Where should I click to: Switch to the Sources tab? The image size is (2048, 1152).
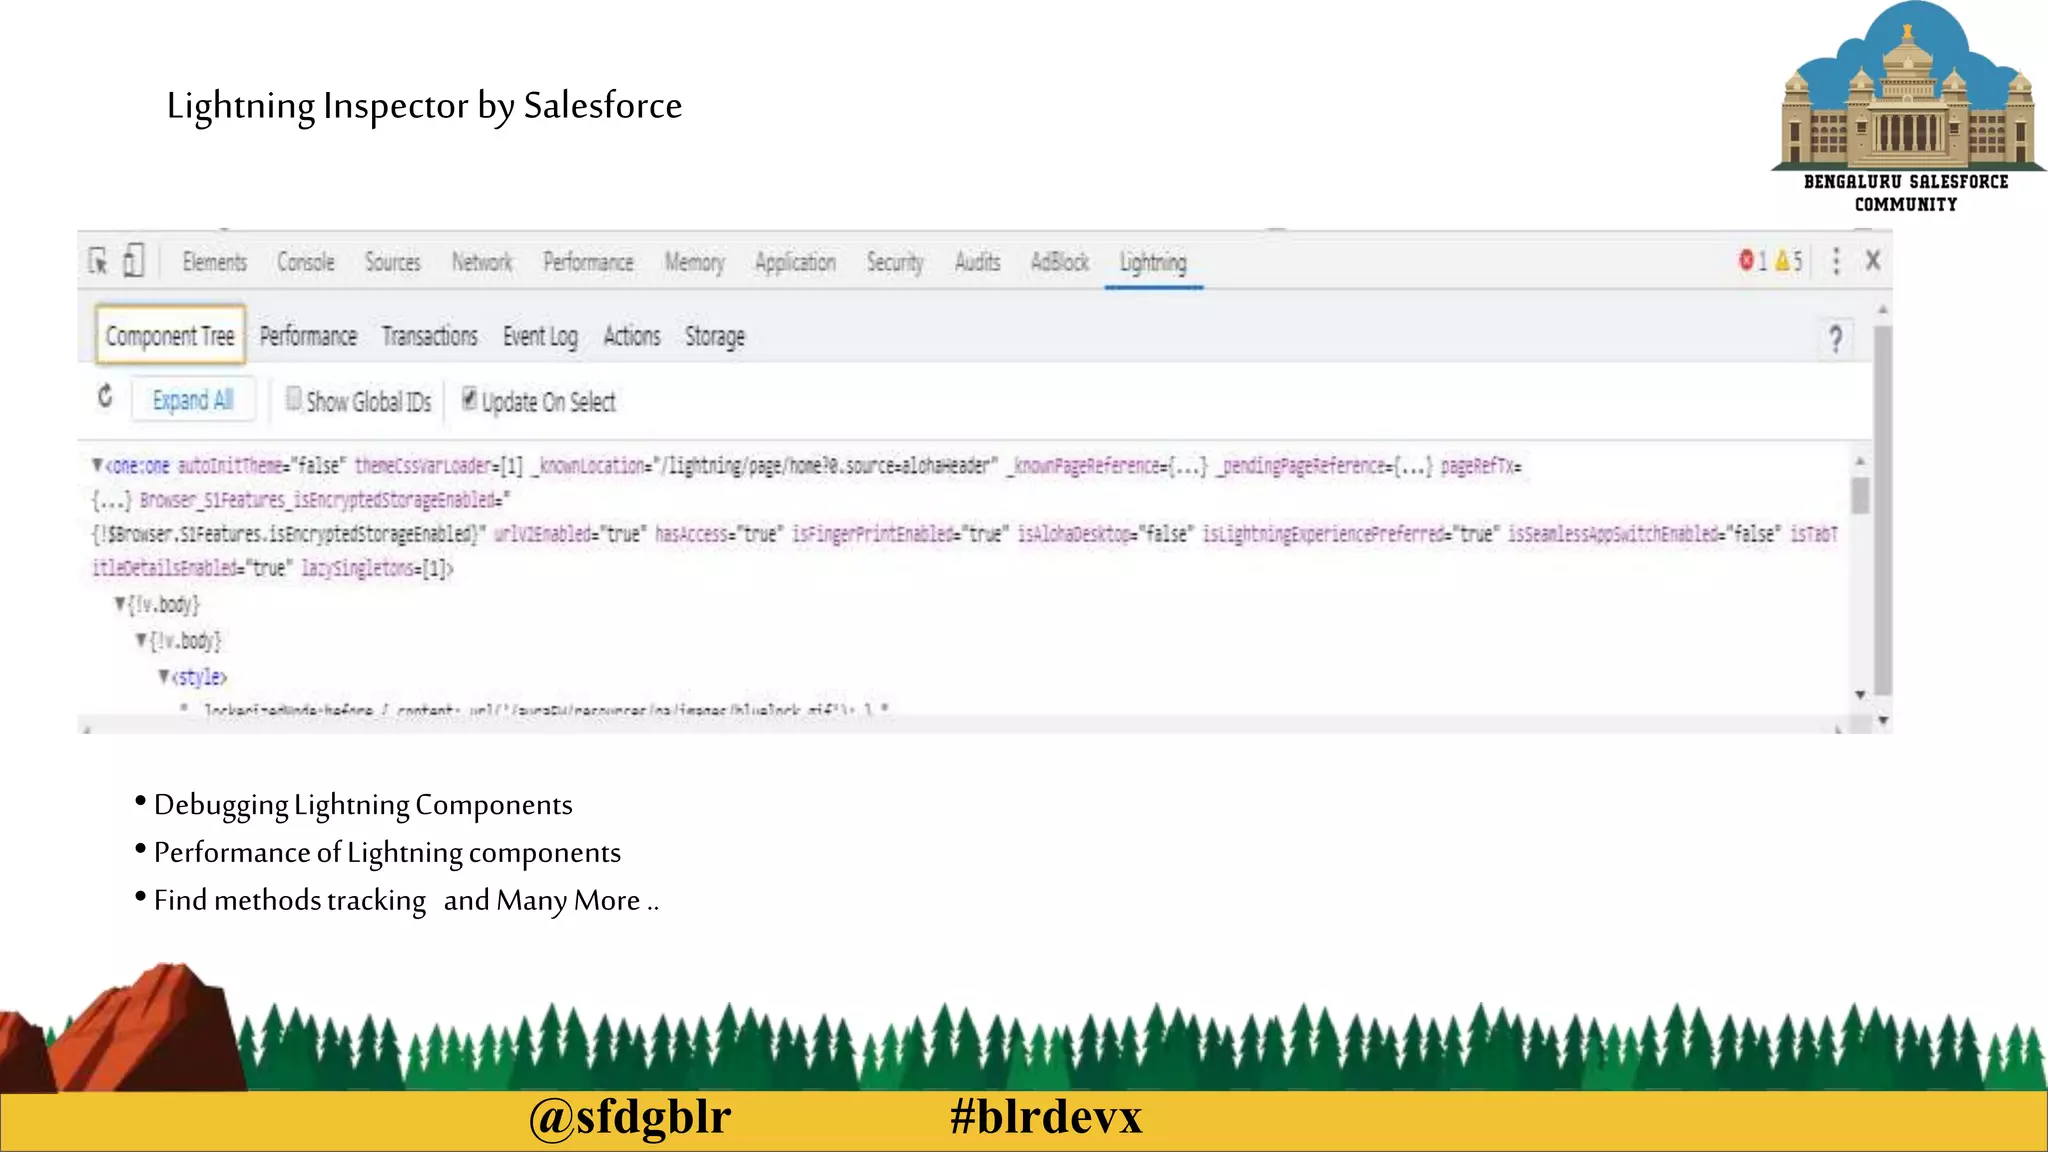[x=392, y=262]
